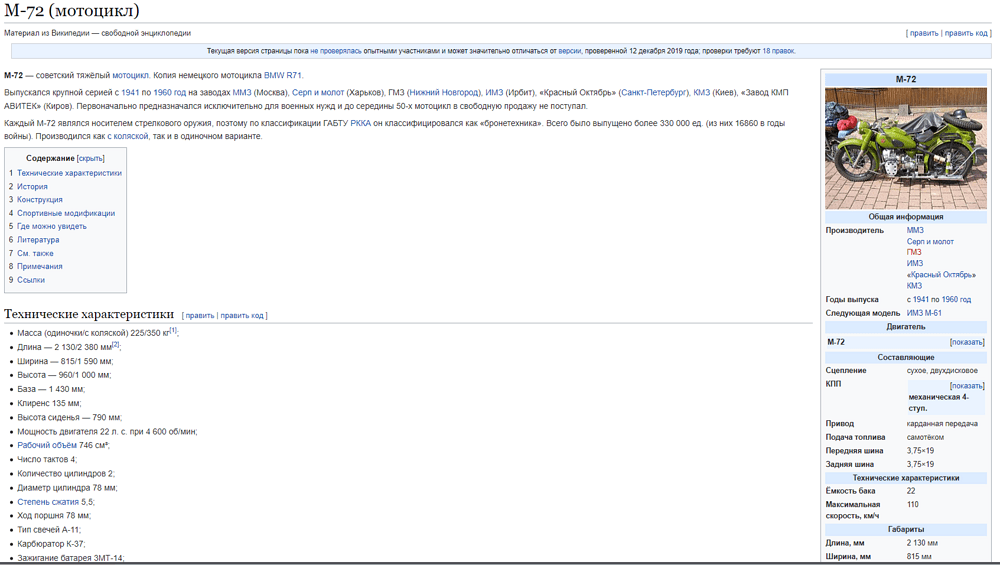Open 'править' beside Технические характеристики heading
This screenshot has width=1000, height=565.
(200, 316)
